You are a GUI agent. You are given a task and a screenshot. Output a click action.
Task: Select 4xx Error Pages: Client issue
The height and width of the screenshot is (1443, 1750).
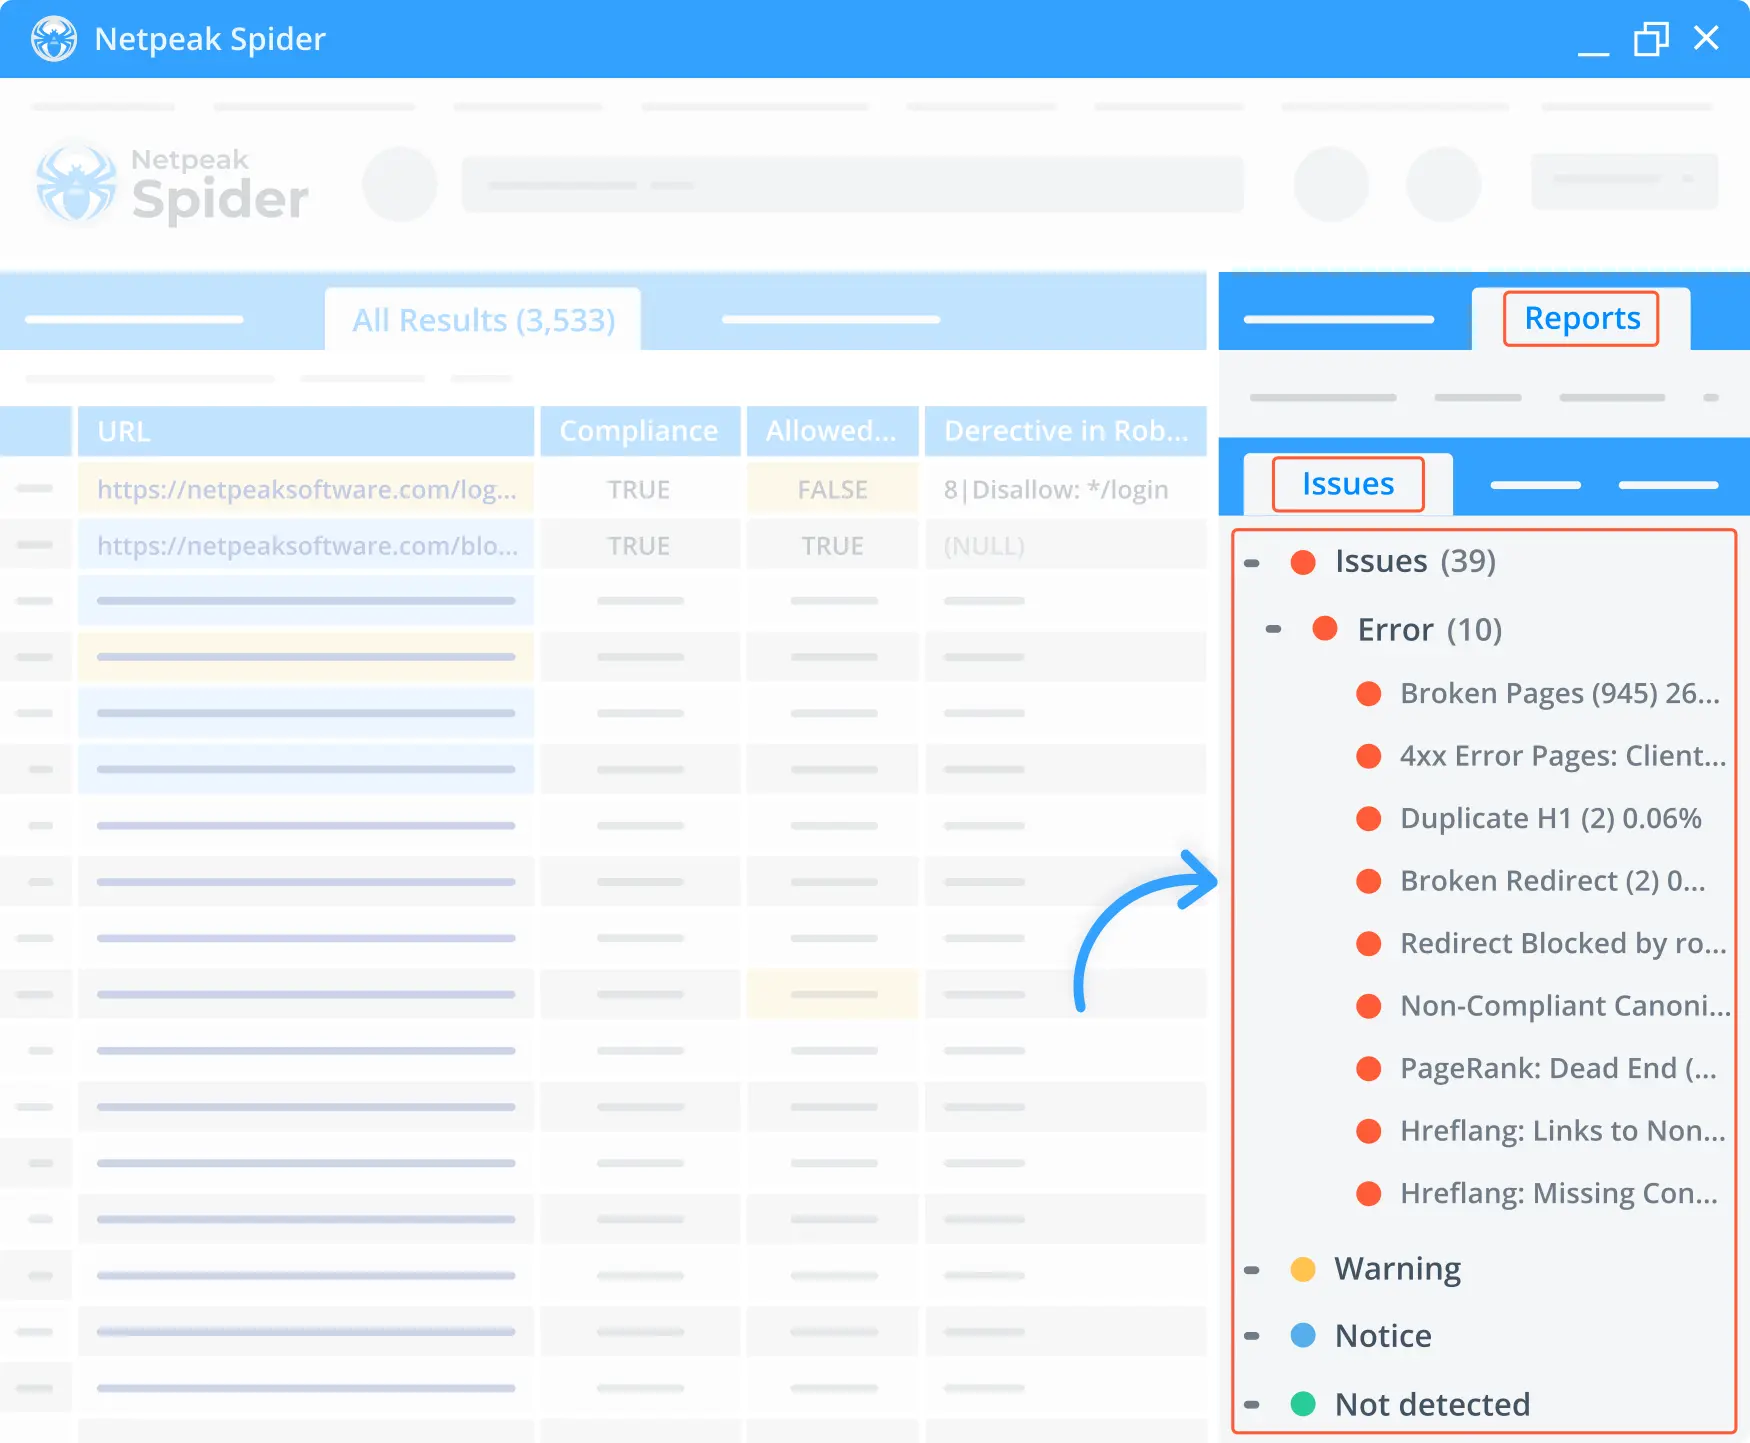(x=1541, y=756)
